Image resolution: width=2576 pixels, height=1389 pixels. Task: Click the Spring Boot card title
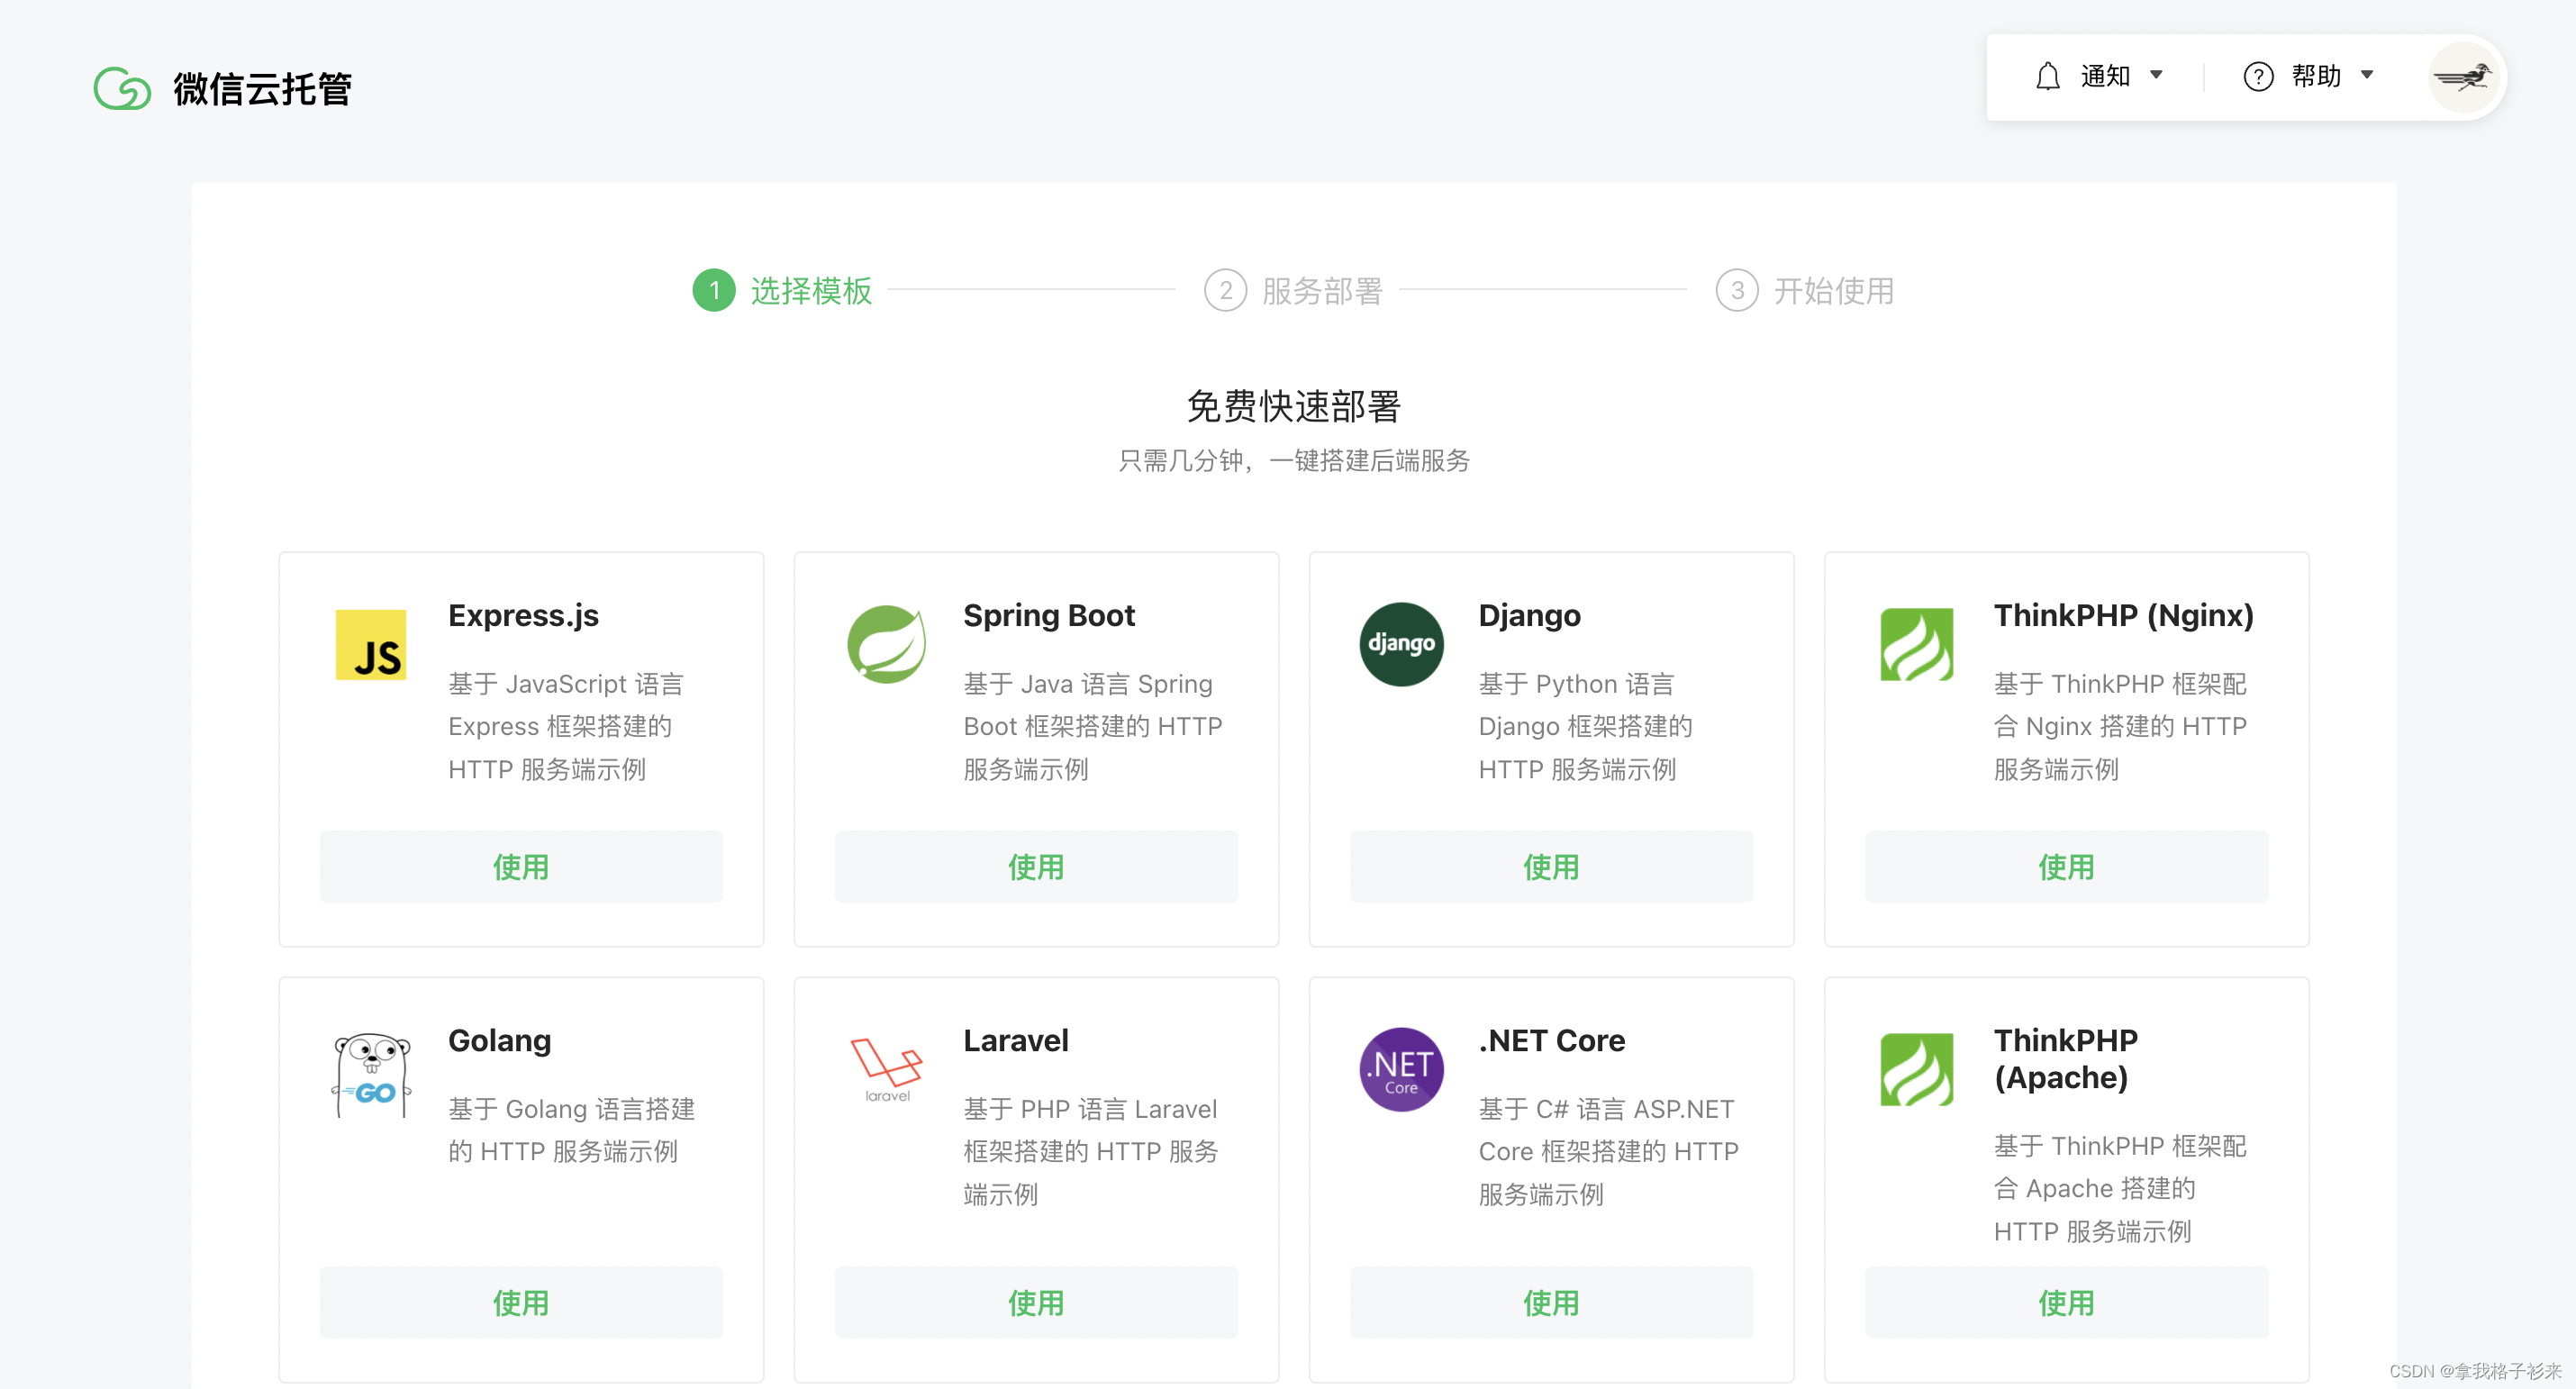[1049, 615]
